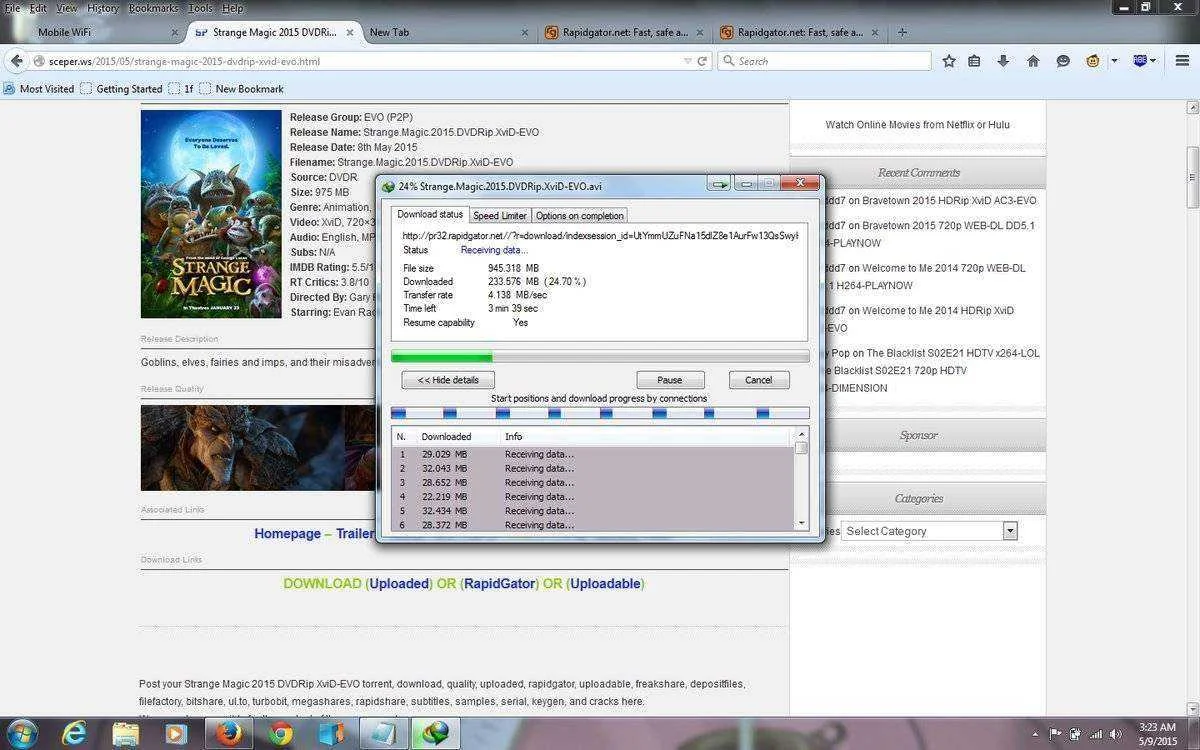Click the page vertical scrollbar thumb
The width and height of the screenshot is (1200, 750).
1192,177
